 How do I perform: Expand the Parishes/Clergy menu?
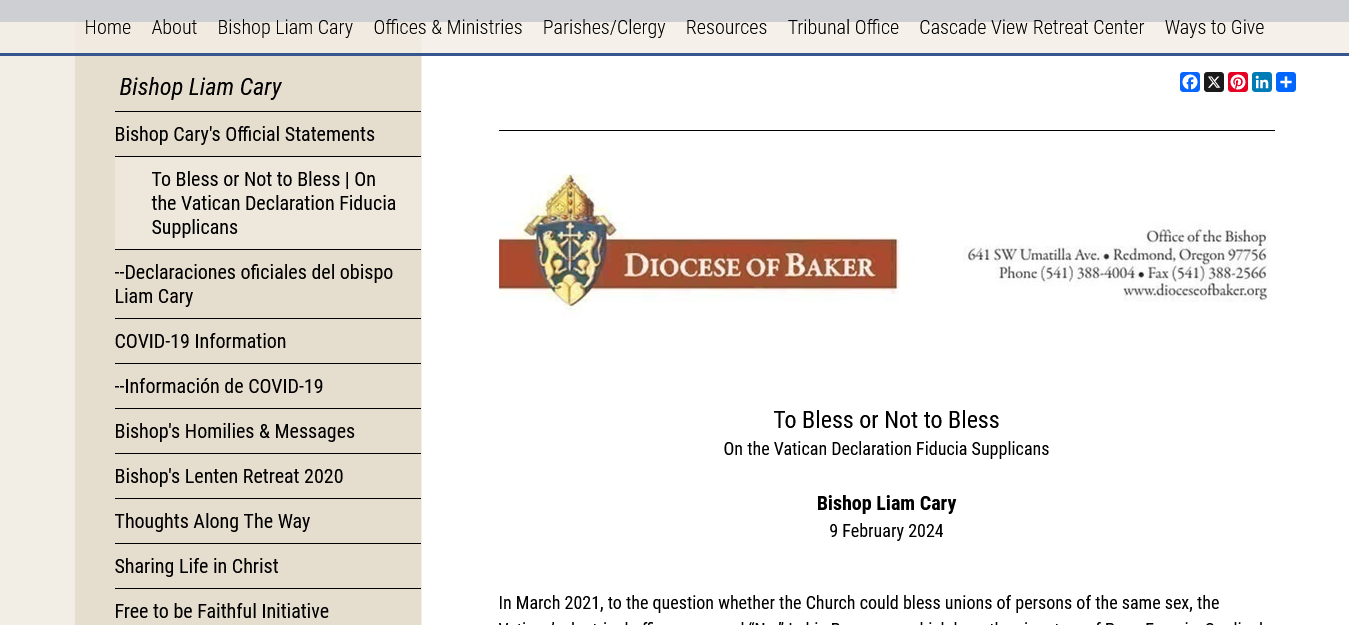coord(604,27)
